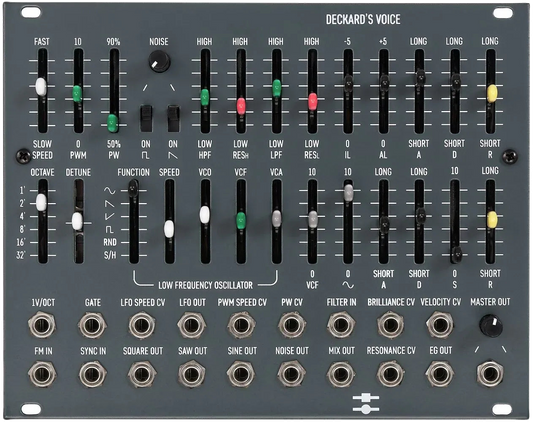Click the red RESH resonance slider
Screen dimensions: 533x422
click(241, 106)
